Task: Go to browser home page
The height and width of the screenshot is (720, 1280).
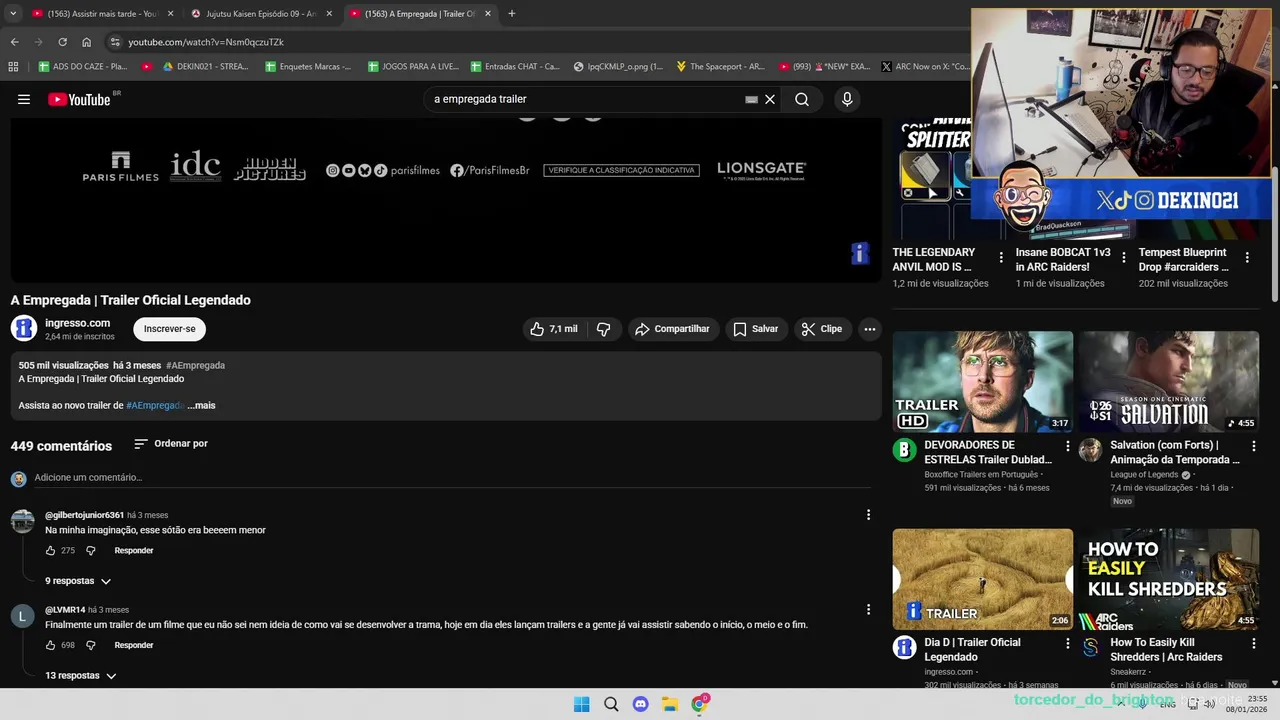Action: (86, 42)
